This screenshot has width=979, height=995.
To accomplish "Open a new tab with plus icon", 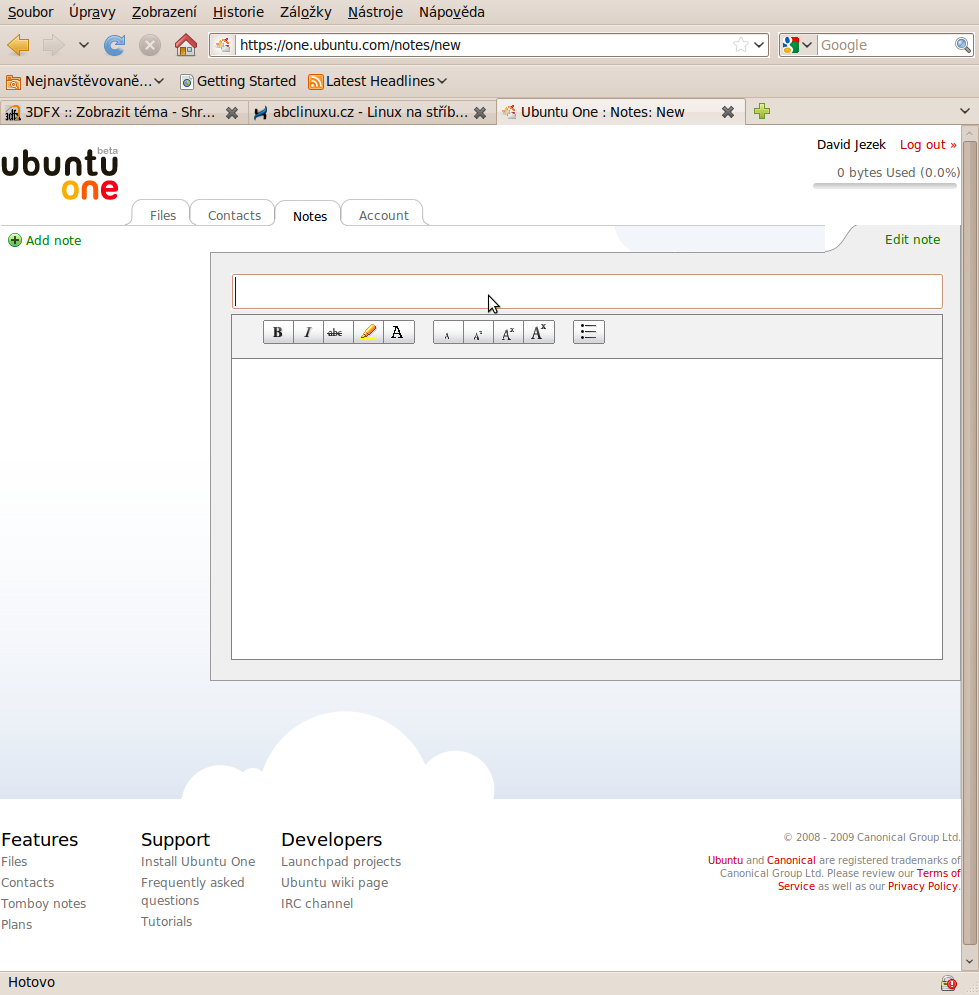I will coord(762,112).
